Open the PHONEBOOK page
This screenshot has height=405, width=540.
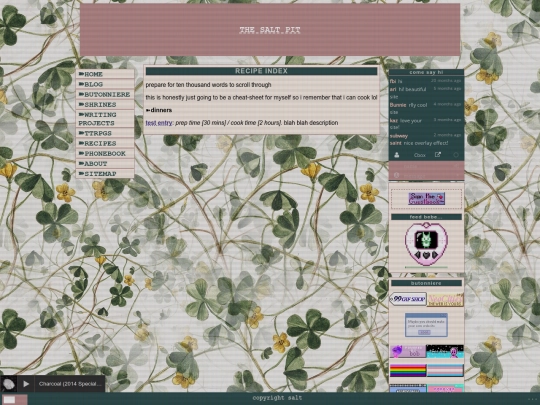point(105,153)
